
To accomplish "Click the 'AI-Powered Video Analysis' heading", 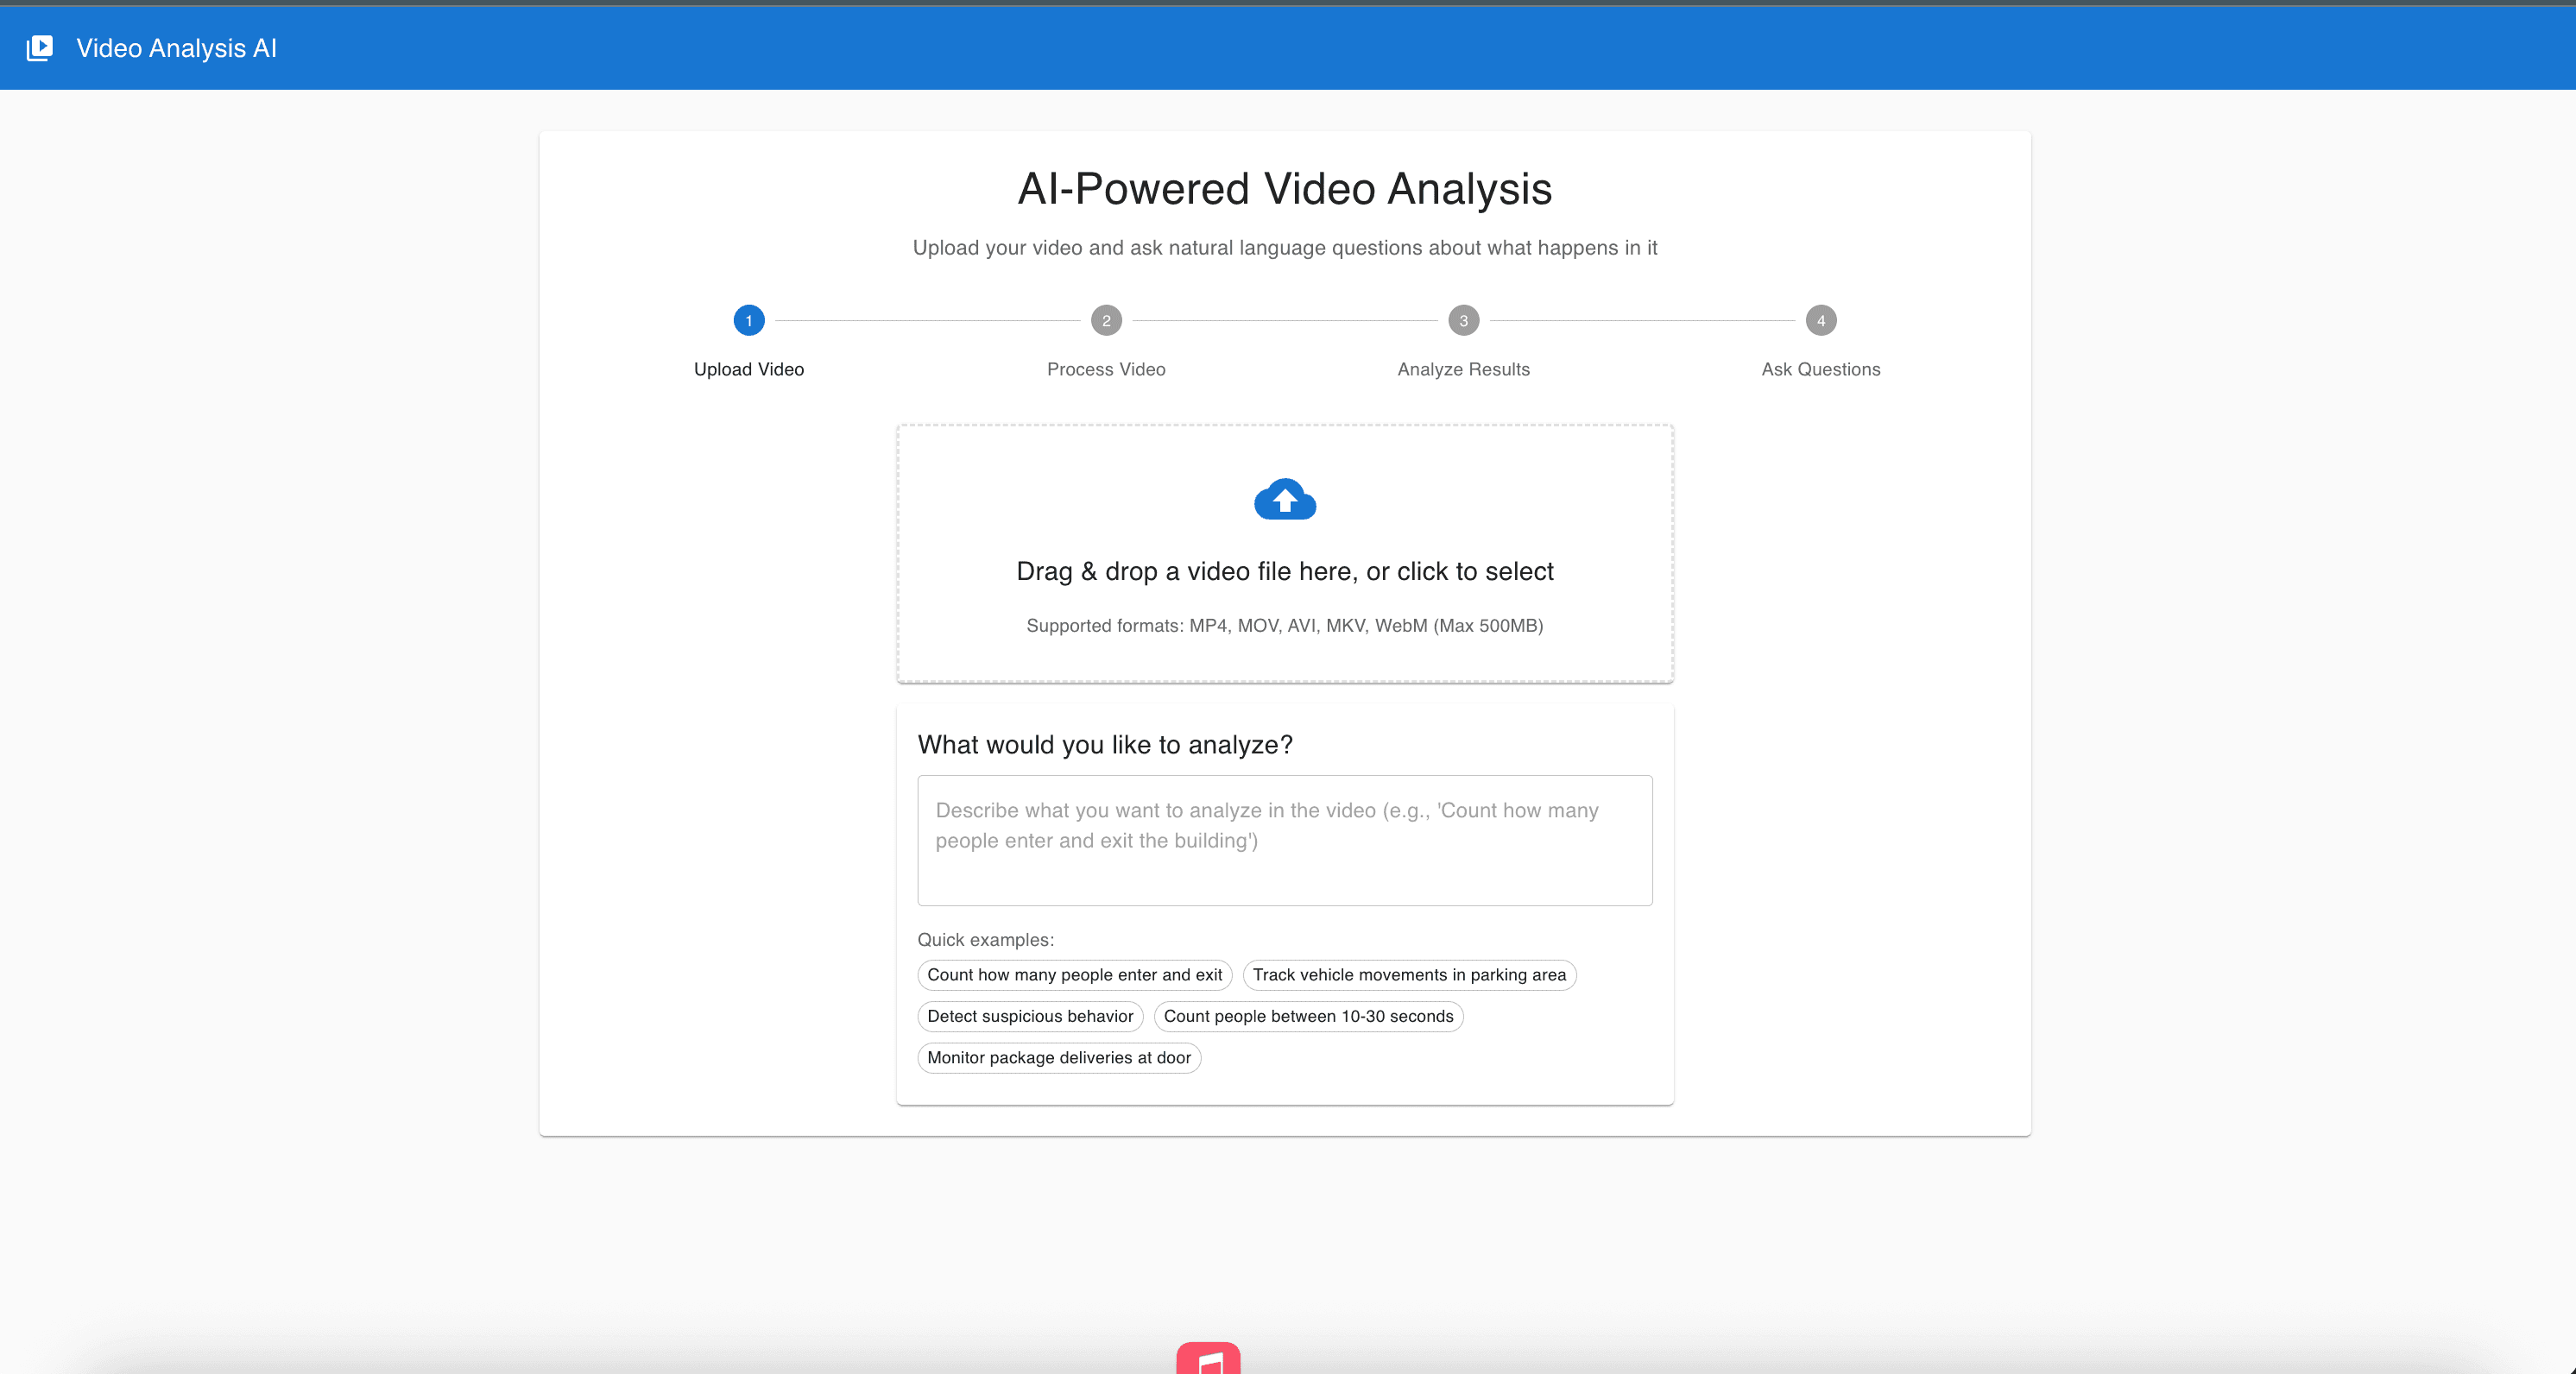I will pos(1285,189).
